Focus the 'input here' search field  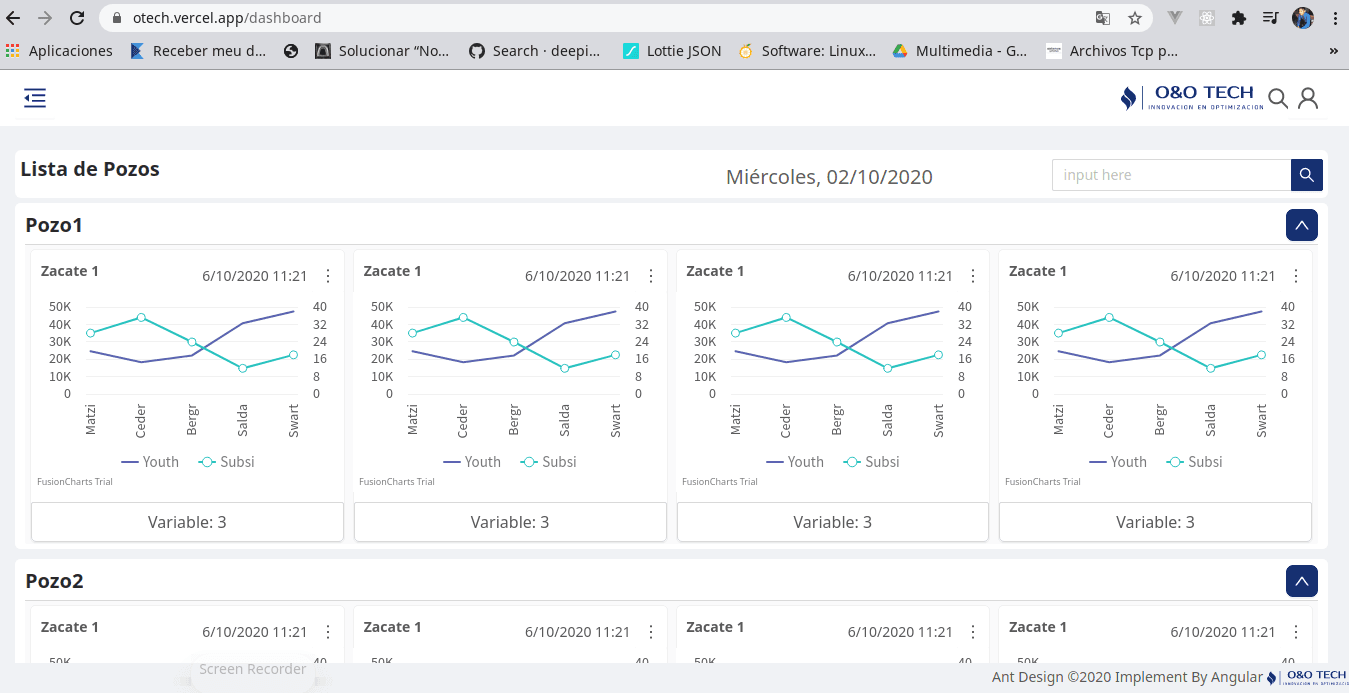1171,175
